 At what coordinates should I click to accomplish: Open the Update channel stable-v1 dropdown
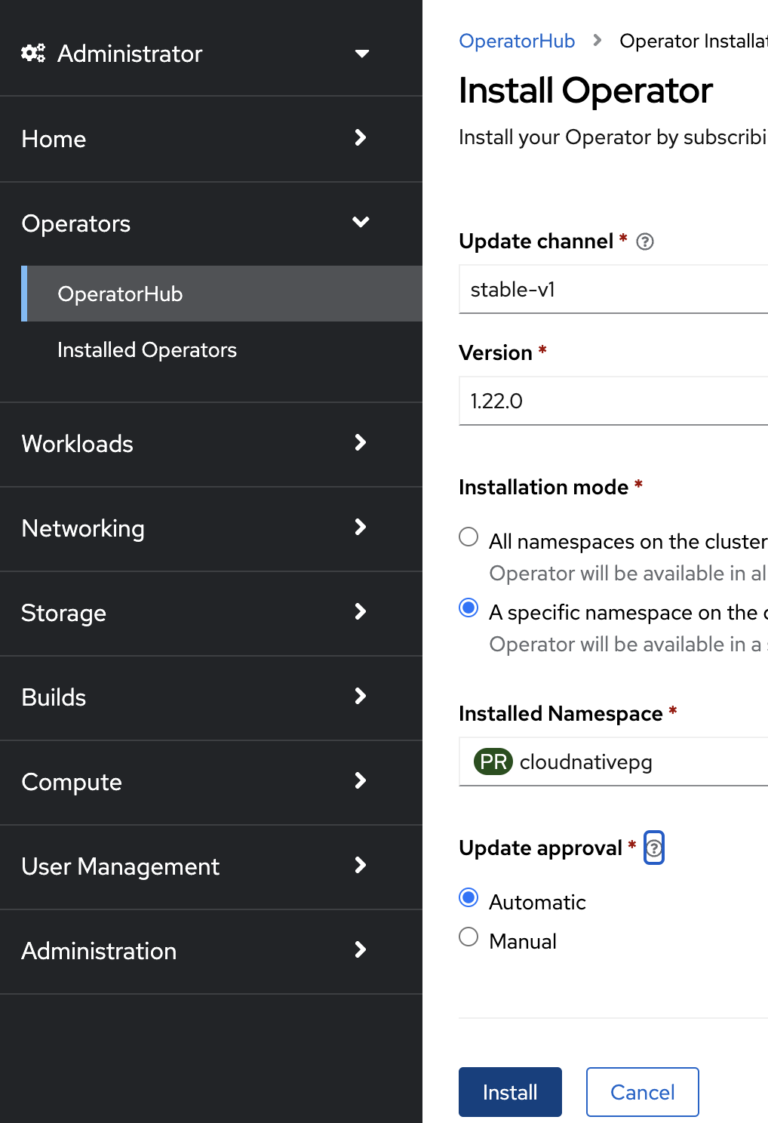click(x=612, y=291)
